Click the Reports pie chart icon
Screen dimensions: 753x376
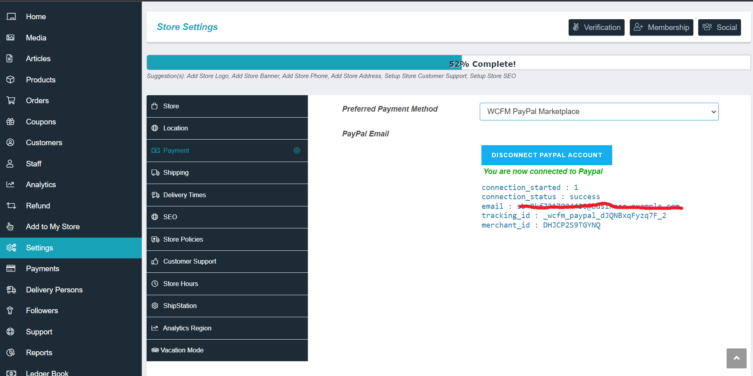(11, 353)
